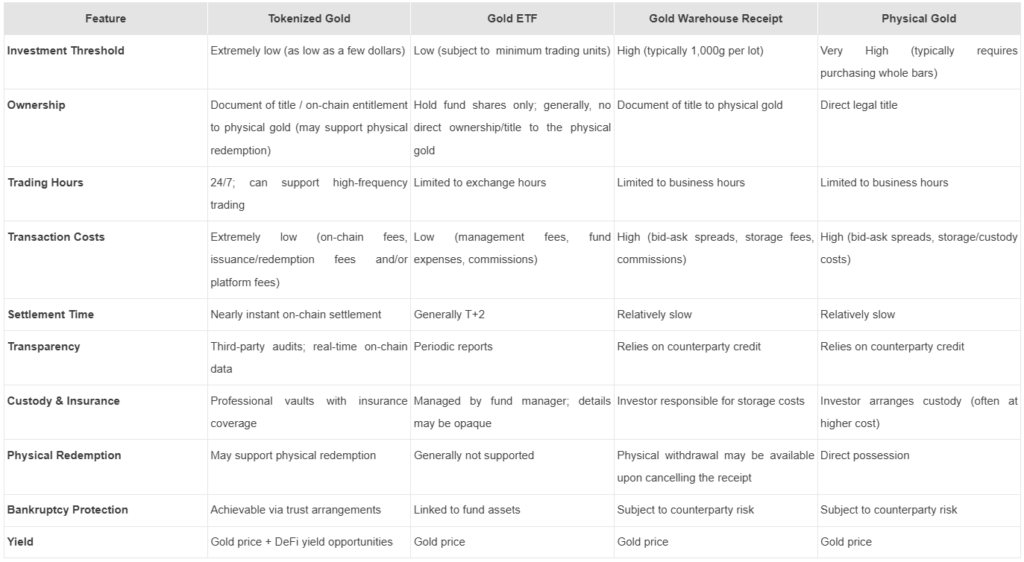The image size is (1024, 562).
Task: Click the Yield row label
Action: 20,542
